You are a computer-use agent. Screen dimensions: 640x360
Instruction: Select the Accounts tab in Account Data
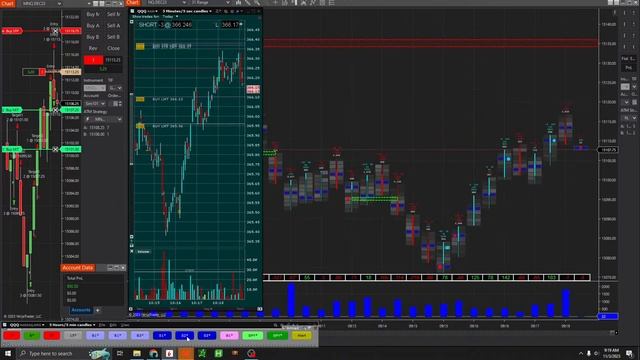(x=81, y=310)
